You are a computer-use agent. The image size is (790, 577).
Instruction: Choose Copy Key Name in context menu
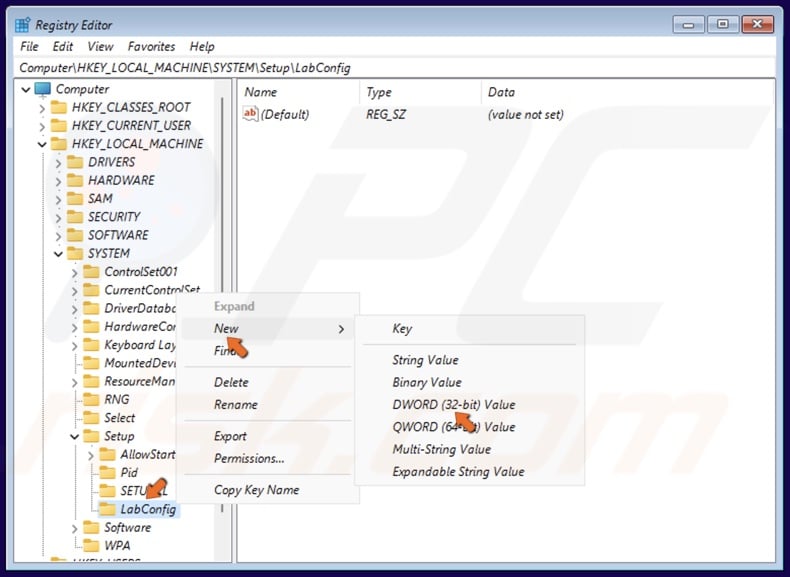click(269, 490)
